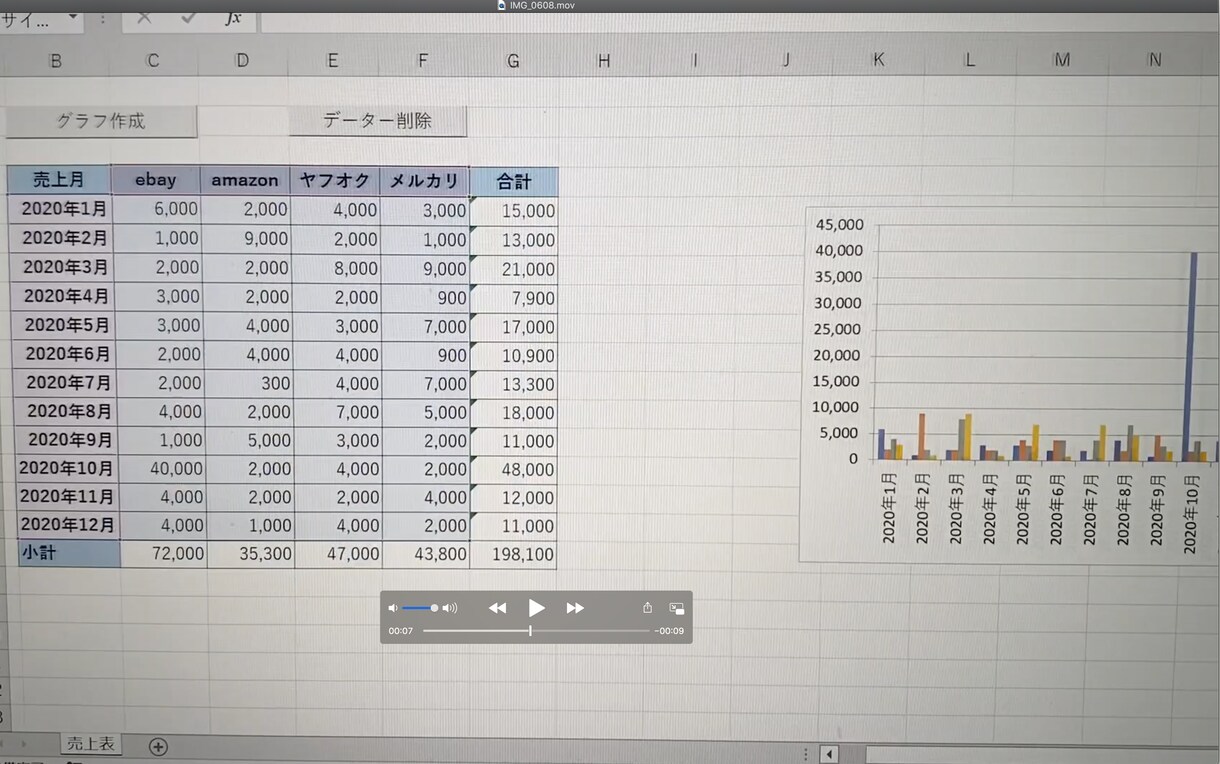Select the メルカリ header cell

coord(424,181)
